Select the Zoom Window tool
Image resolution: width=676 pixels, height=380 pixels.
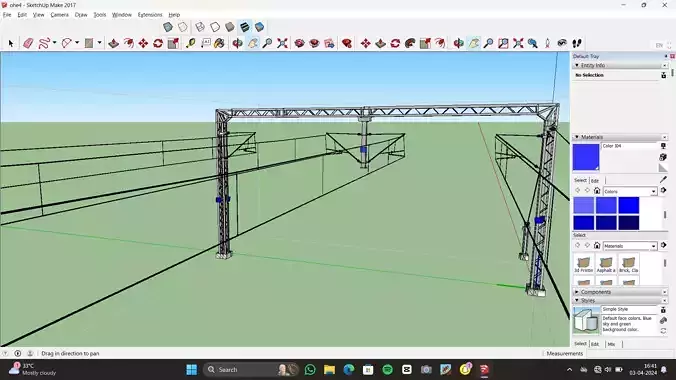tap(503, 43)
